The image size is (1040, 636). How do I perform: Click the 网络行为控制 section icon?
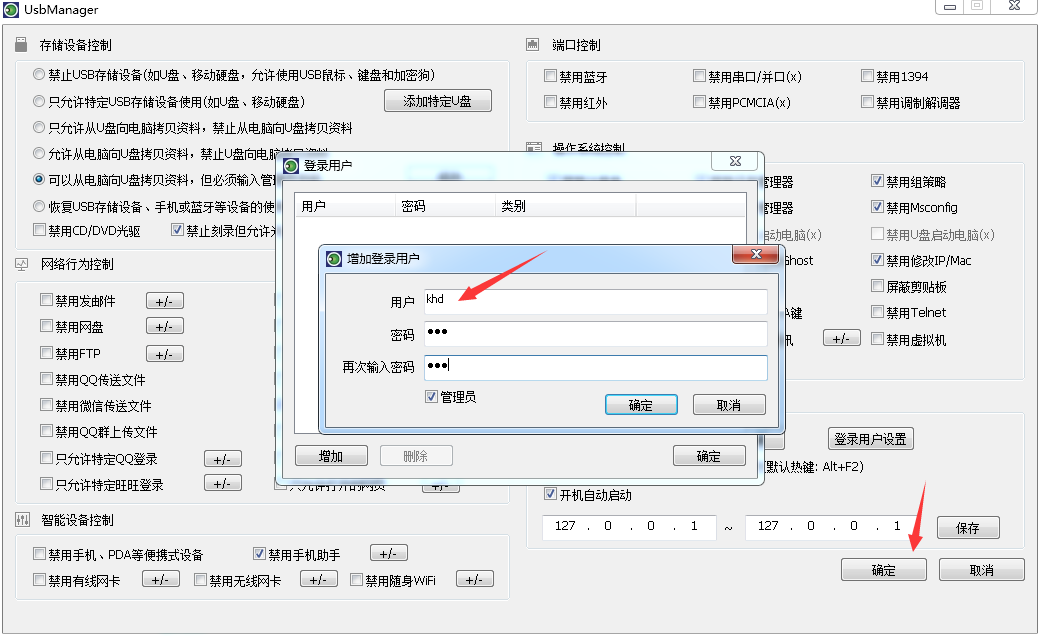point(19,264)
